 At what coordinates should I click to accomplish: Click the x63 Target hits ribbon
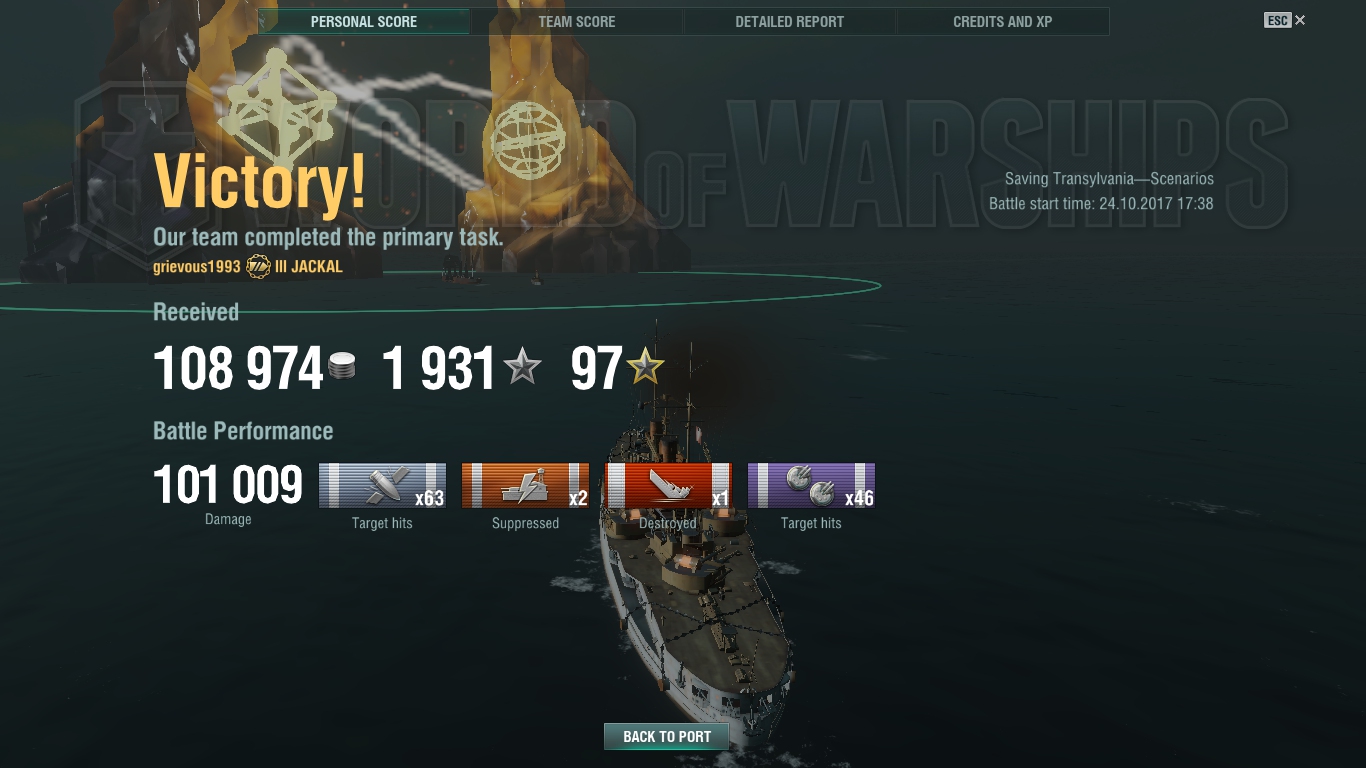click(382, 486)
